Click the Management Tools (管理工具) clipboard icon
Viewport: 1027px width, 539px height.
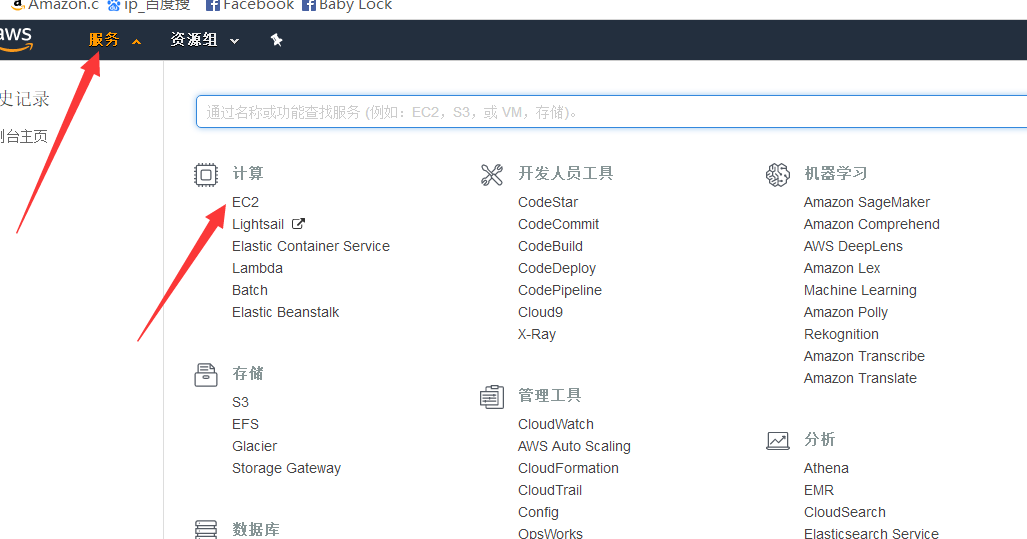[491, 397]
